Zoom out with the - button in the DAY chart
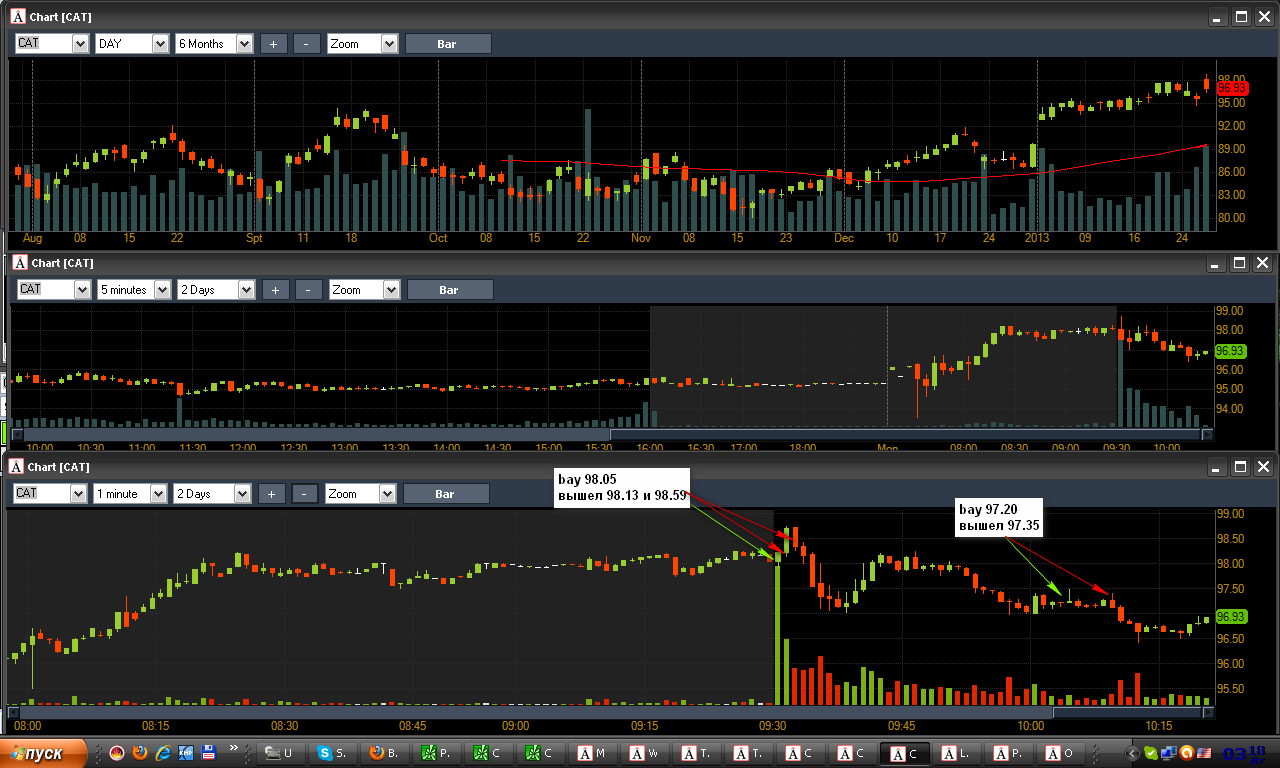The width and height of the screenshot is (1280, 768). pyautogui.click(x=307, y=43)
